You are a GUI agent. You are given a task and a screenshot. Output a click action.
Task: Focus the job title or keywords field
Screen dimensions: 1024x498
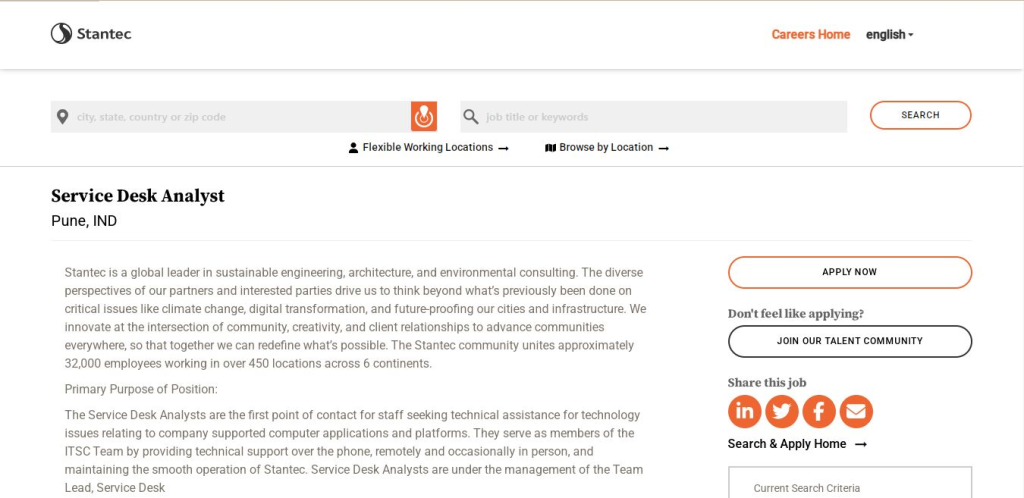point(654,117)
